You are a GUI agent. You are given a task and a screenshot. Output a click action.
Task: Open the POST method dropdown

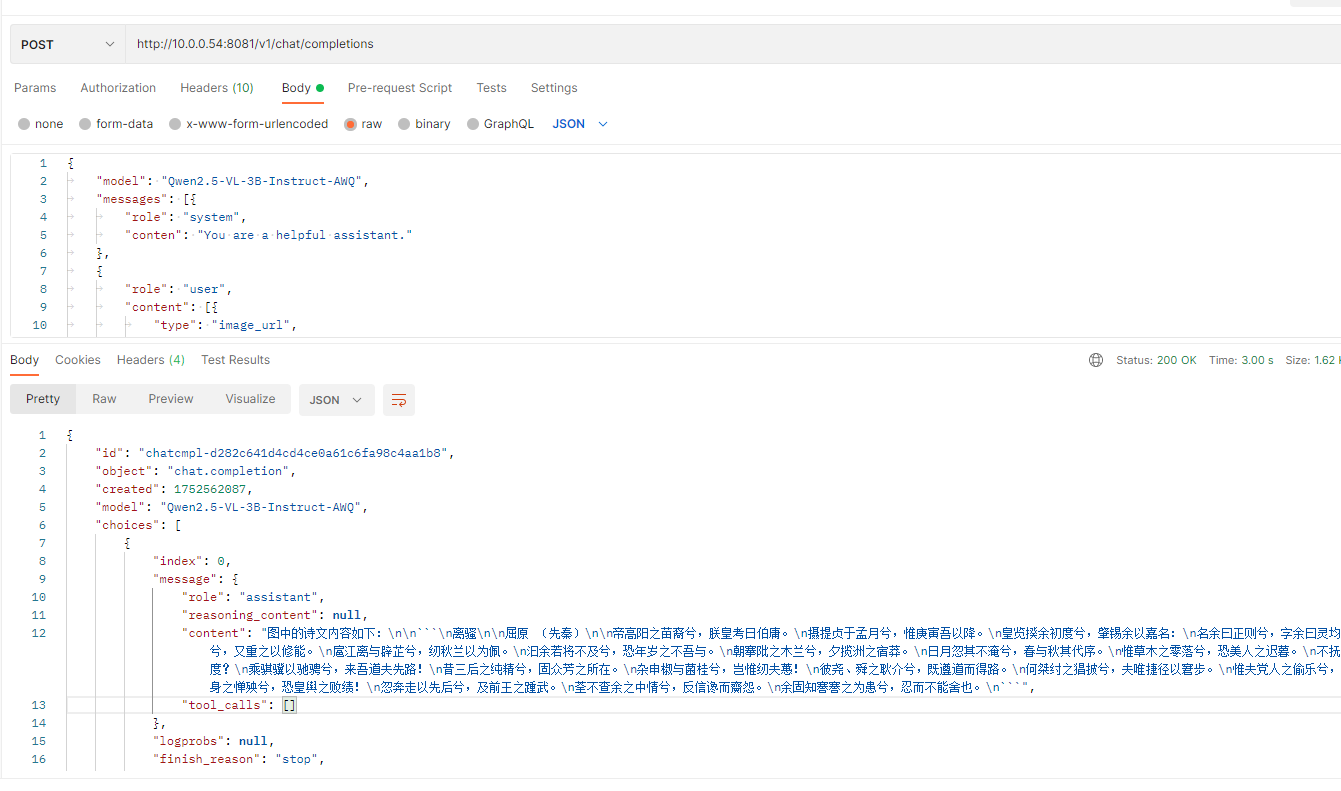pyautogui.click(x=68, y=44)
